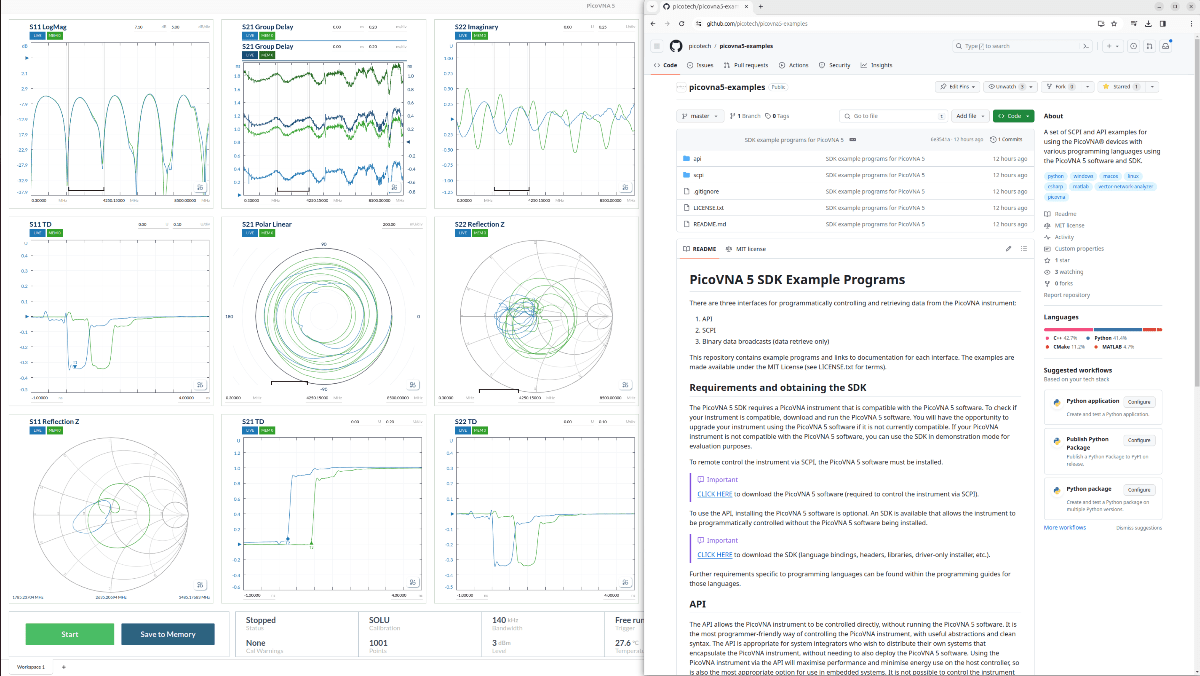
Task: Open chart options icon on S11 LogMag plot
Action: [x=200, y=186]
